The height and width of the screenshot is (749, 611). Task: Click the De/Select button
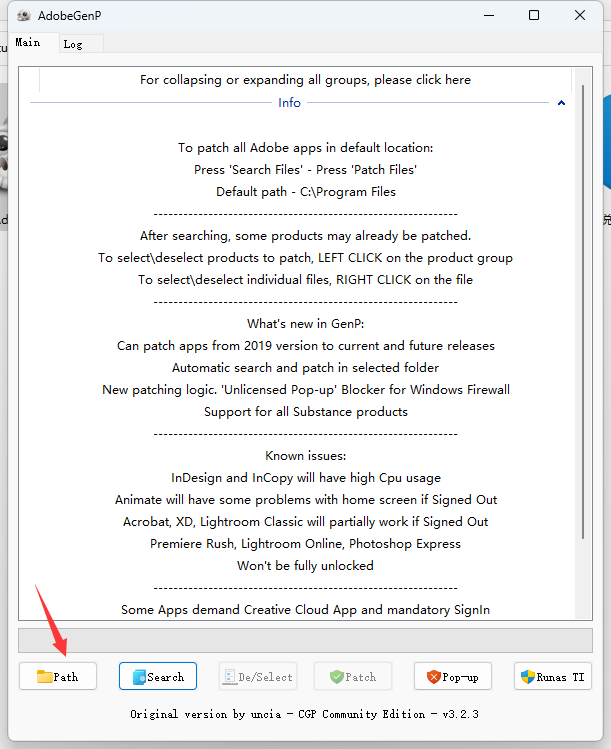[258, 676]
